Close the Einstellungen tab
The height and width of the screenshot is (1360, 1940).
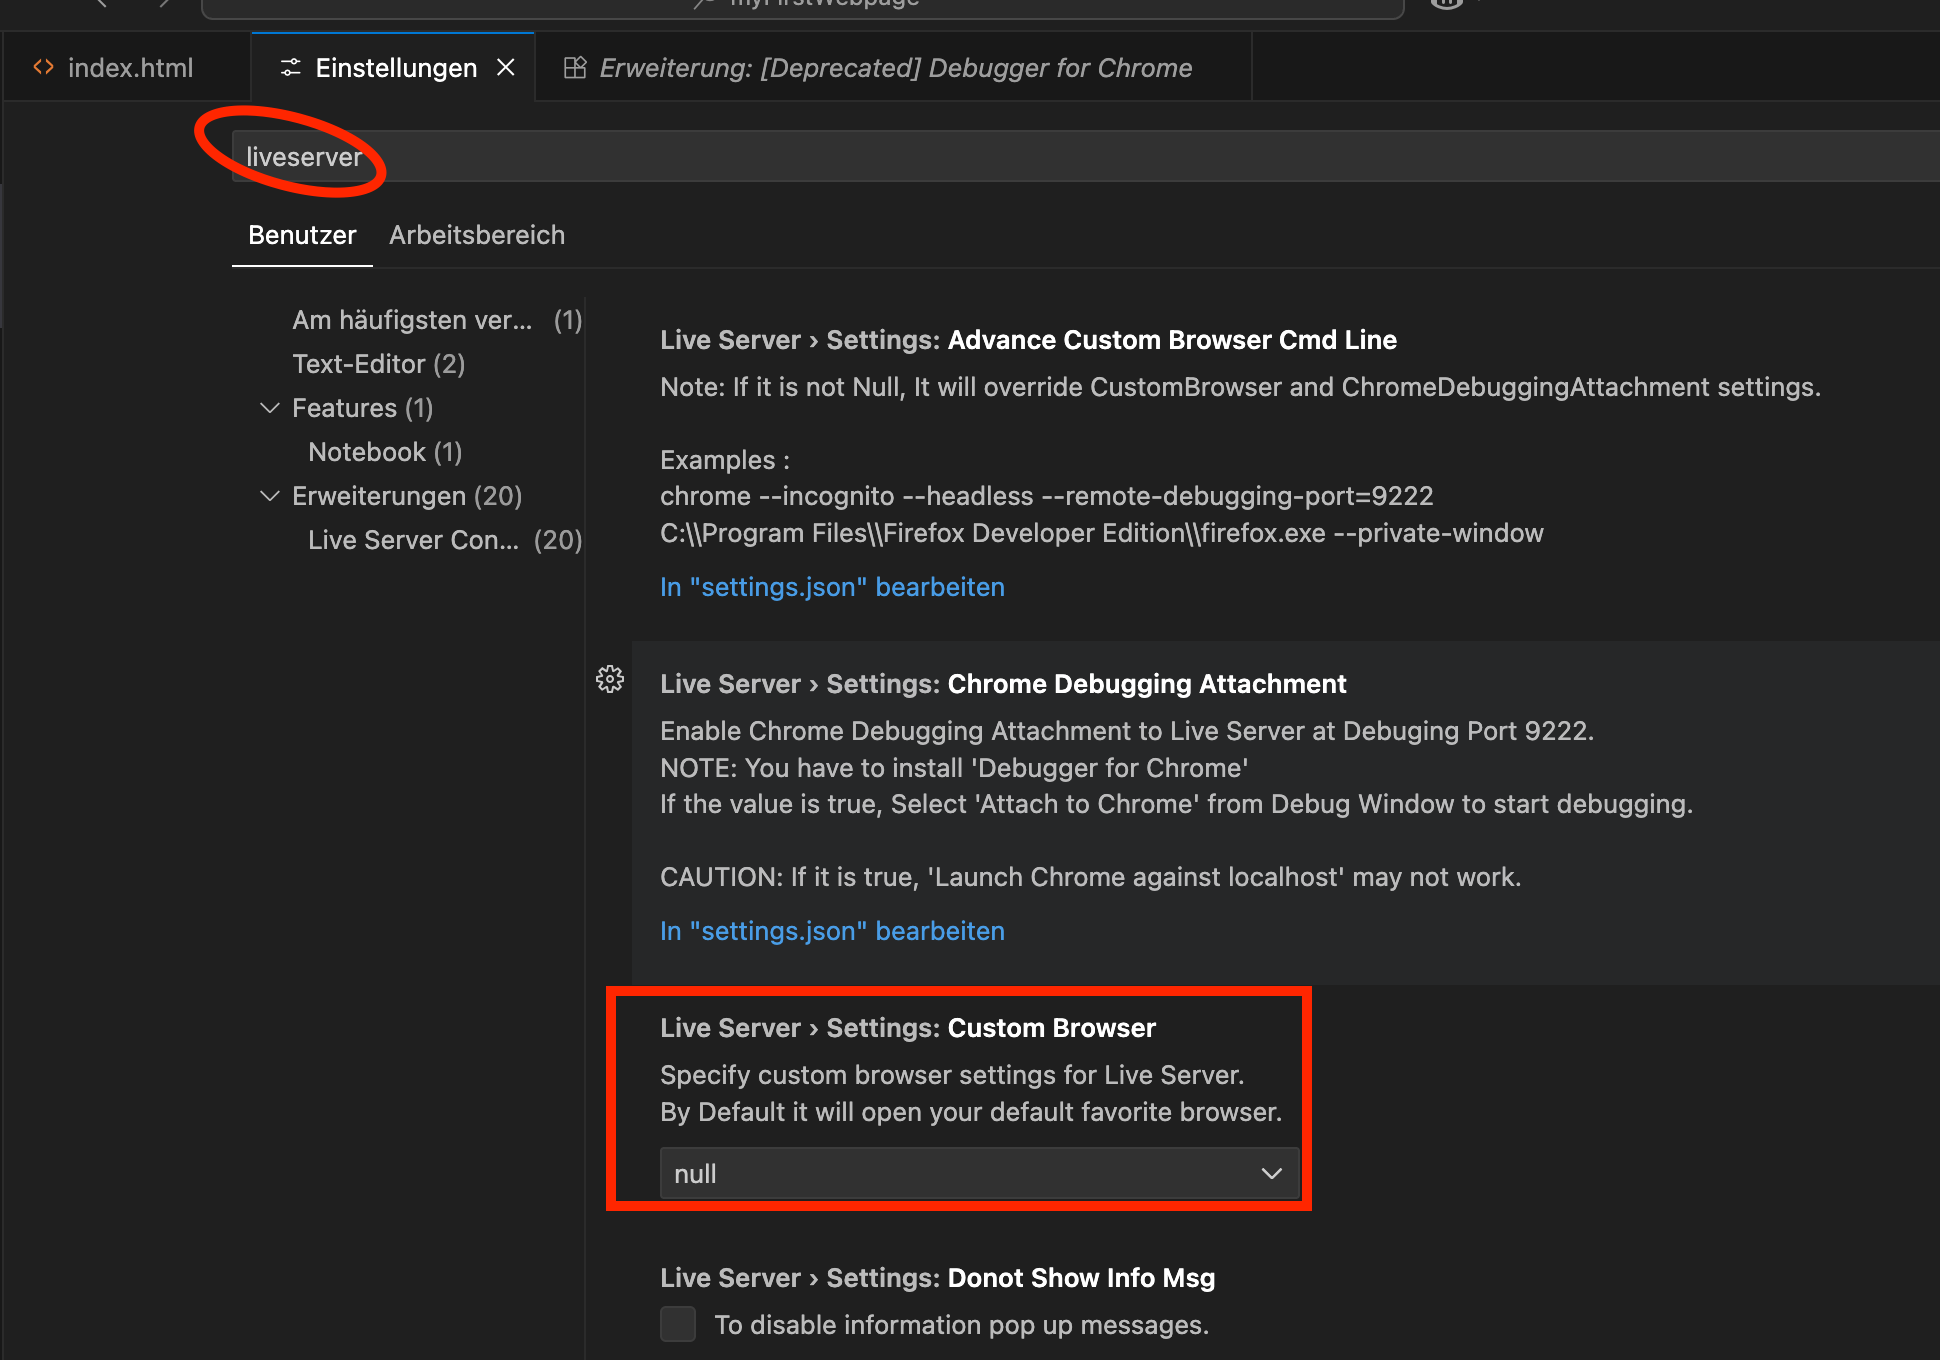pyautogui.click(x=506, y=67)
